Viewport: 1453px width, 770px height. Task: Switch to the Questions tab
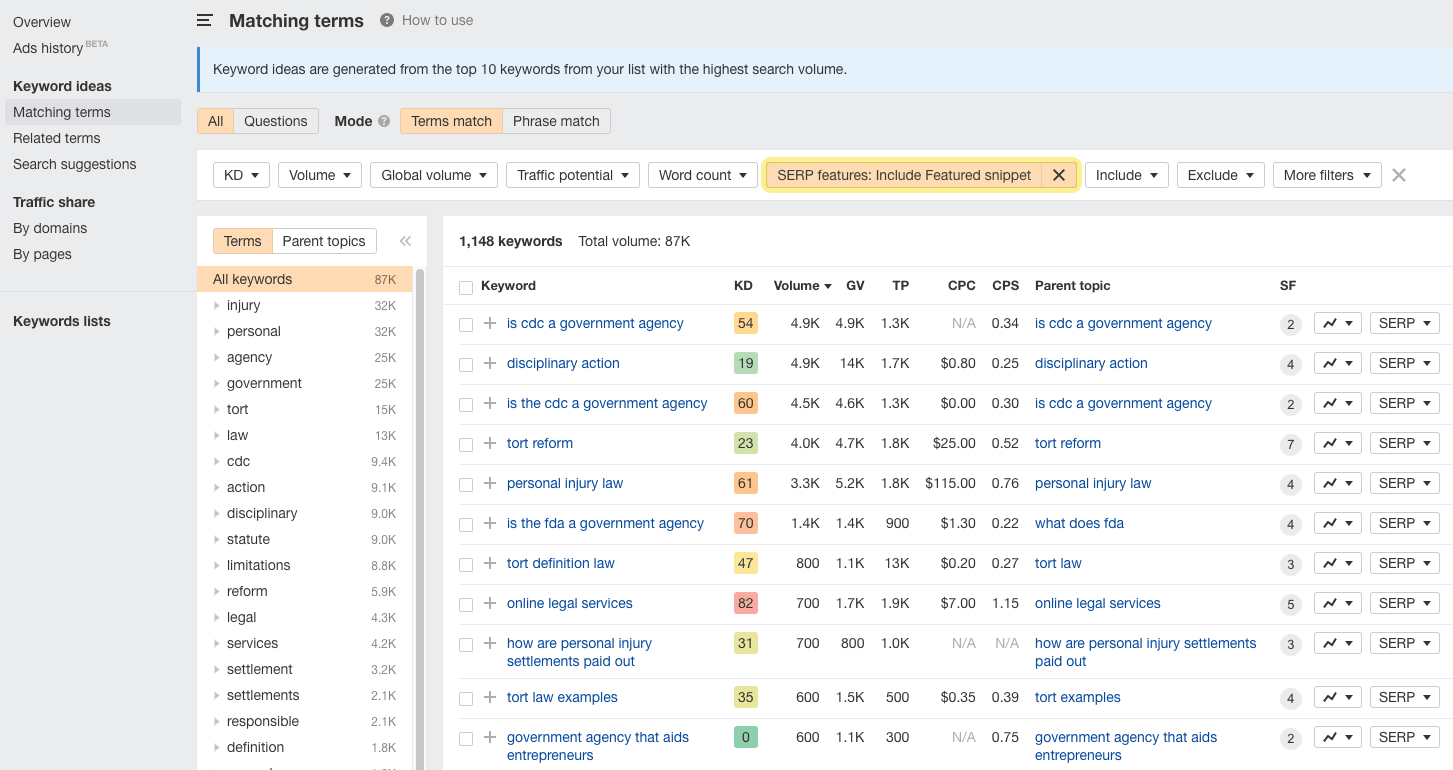[275, 120]
